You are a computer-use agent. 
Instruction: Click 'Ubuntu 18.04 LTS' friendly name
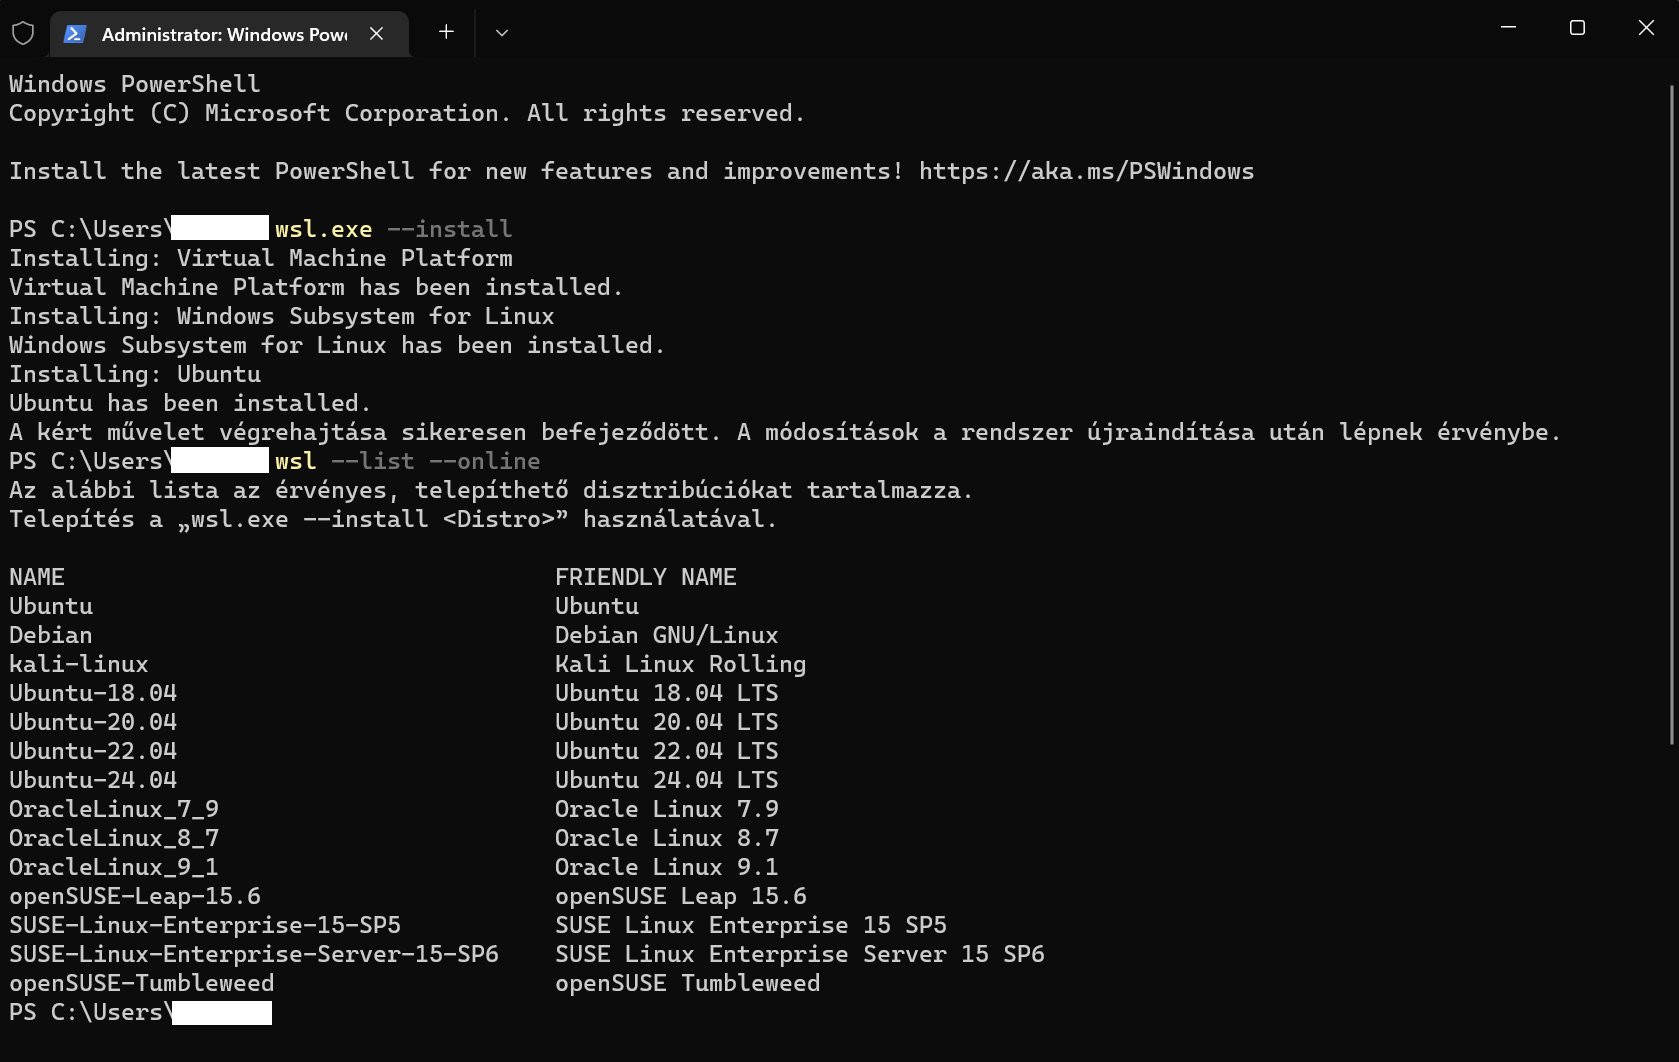coord(667,693)
